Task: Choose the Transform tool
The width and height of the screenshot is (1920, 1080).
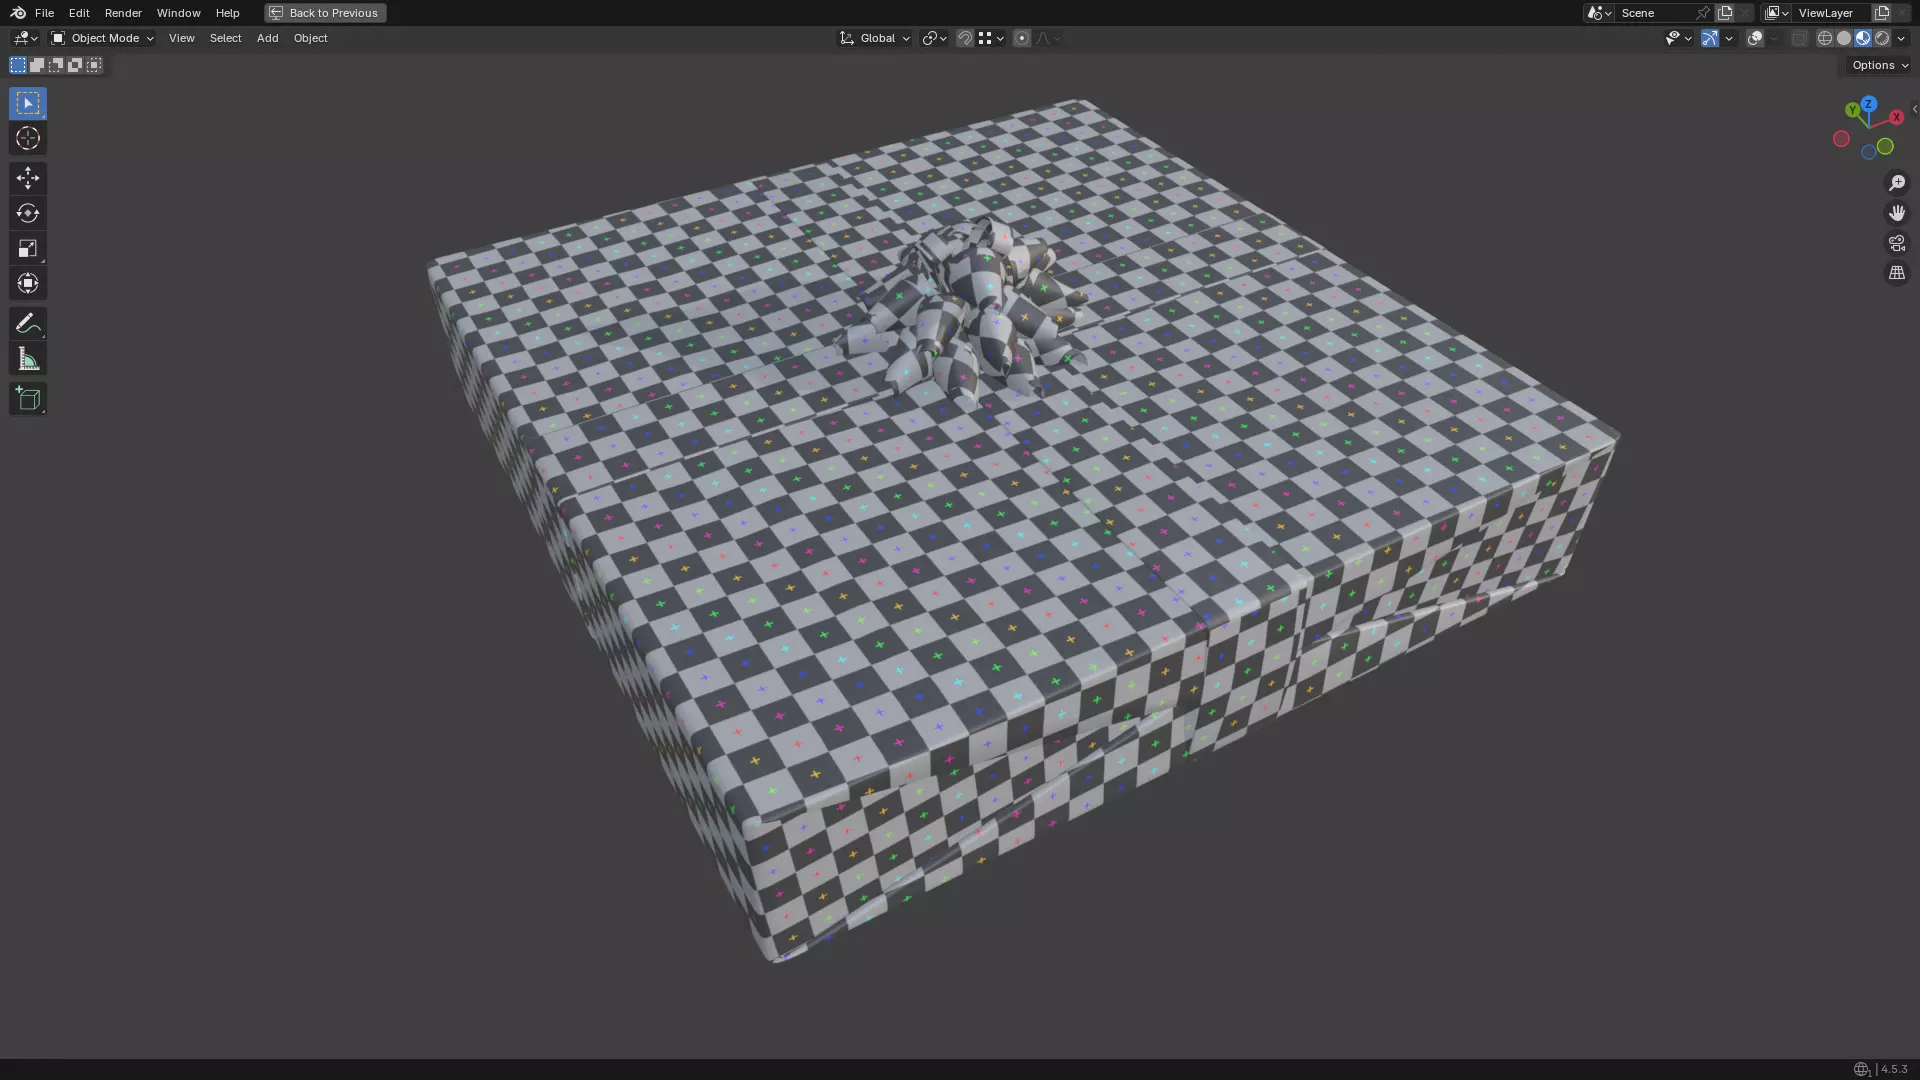Action: (x=28, y=283)
